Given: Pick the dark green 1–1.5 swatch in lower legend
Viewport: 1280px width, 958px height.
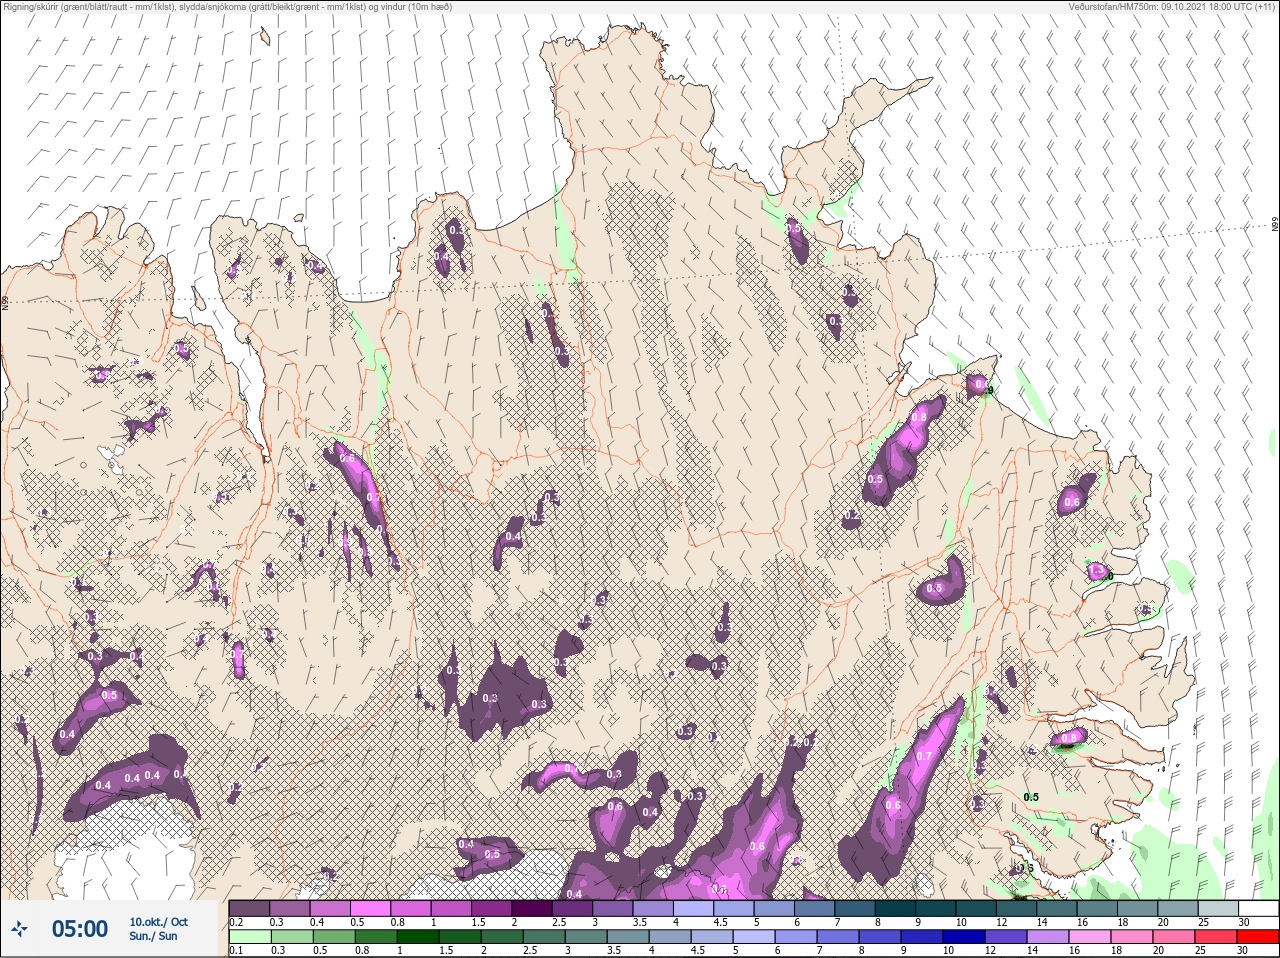Looking at the screenshot, I should click(418, 937).
